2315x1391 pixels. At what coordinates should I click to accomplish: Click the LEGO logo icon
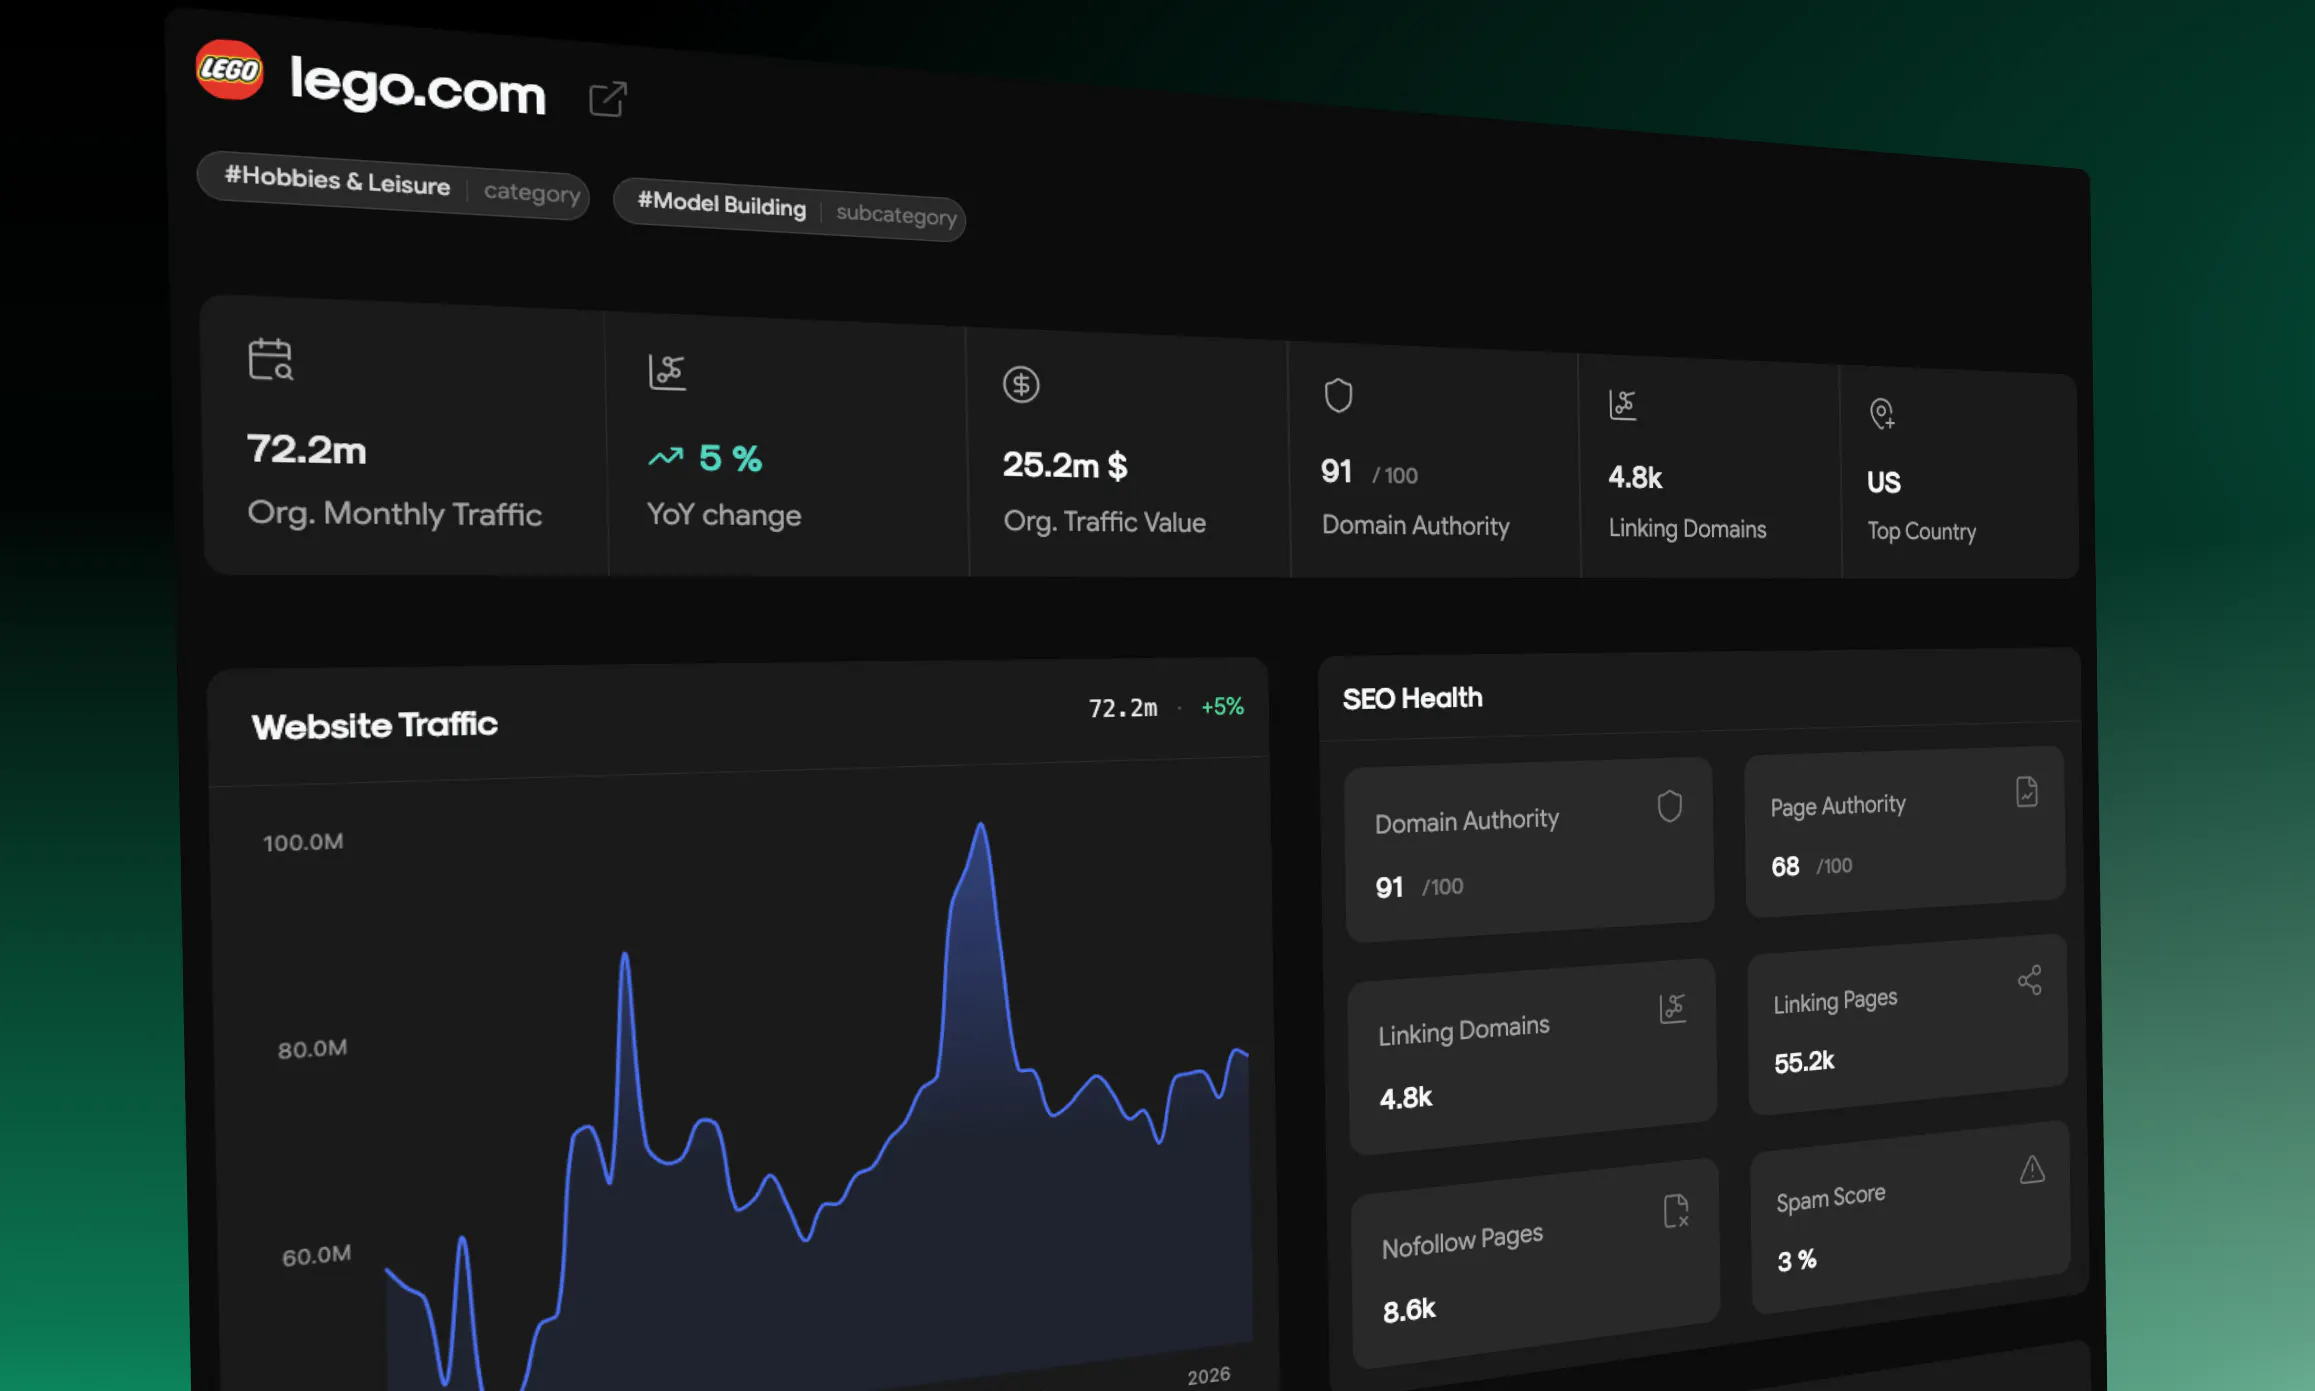230,69
